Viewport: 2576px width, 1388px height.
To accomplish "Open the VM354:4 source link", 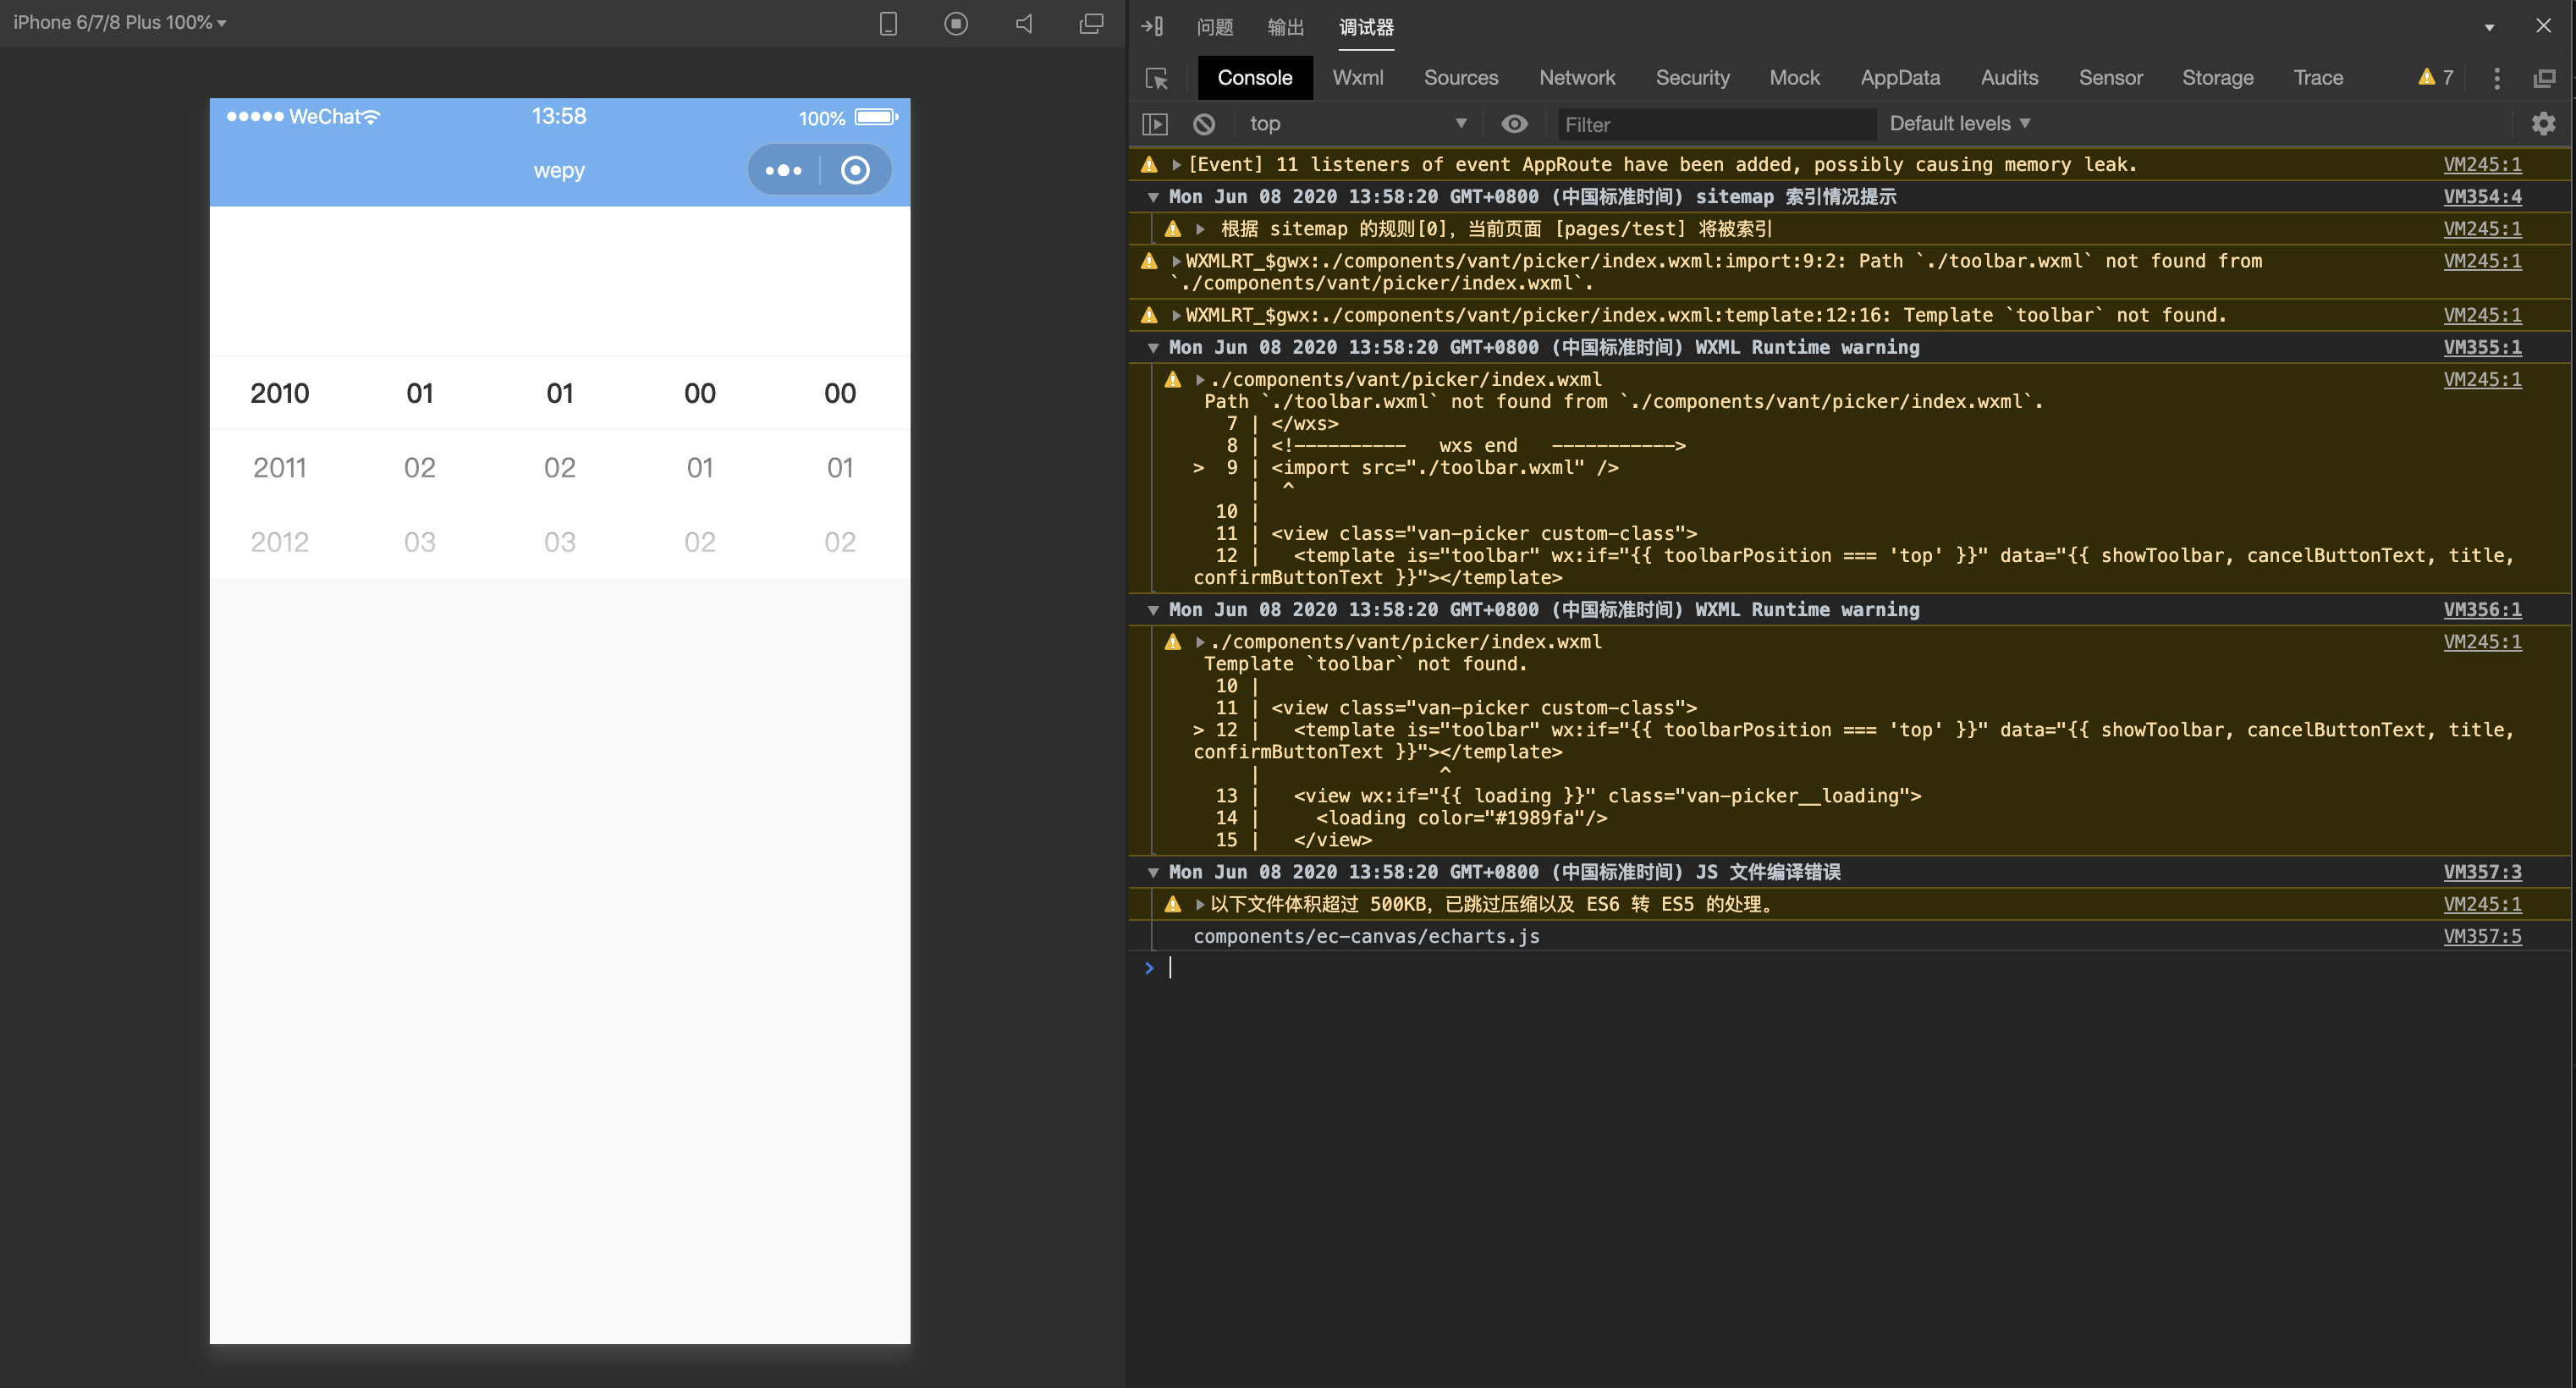I will [2483, 197].
